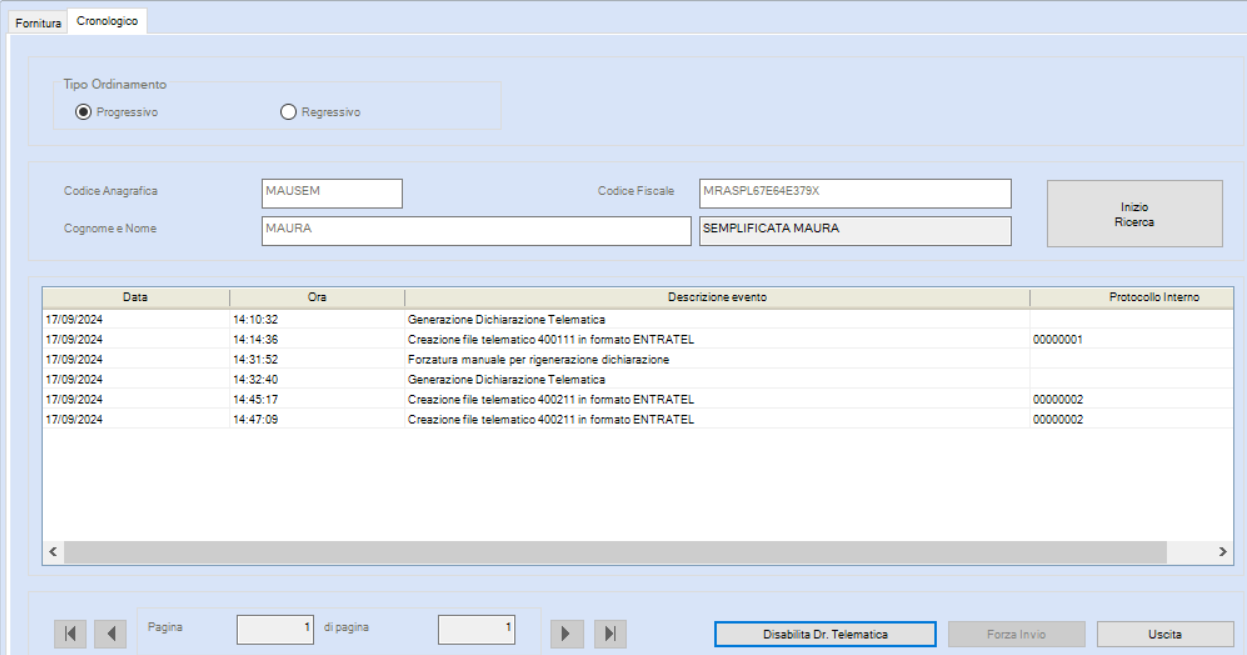Select the 14:32:40 Generazione Dichiarazione row
This screenshot has width=1247, height=655.
[637, 379]
